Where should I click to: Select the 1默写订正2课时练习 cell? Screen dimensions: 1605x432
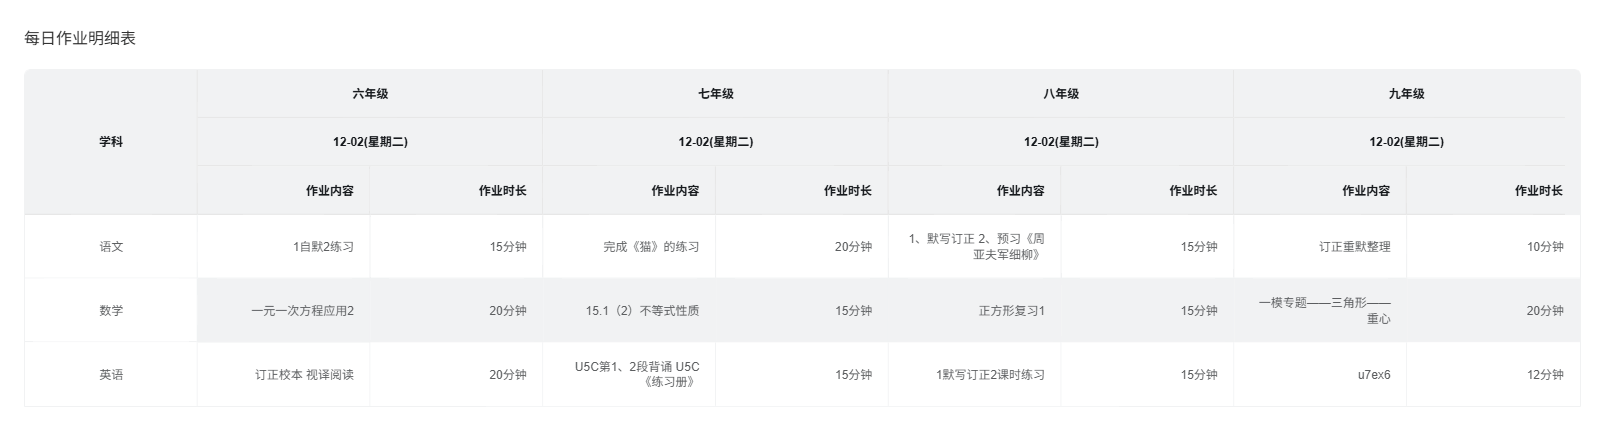point(990,375)
